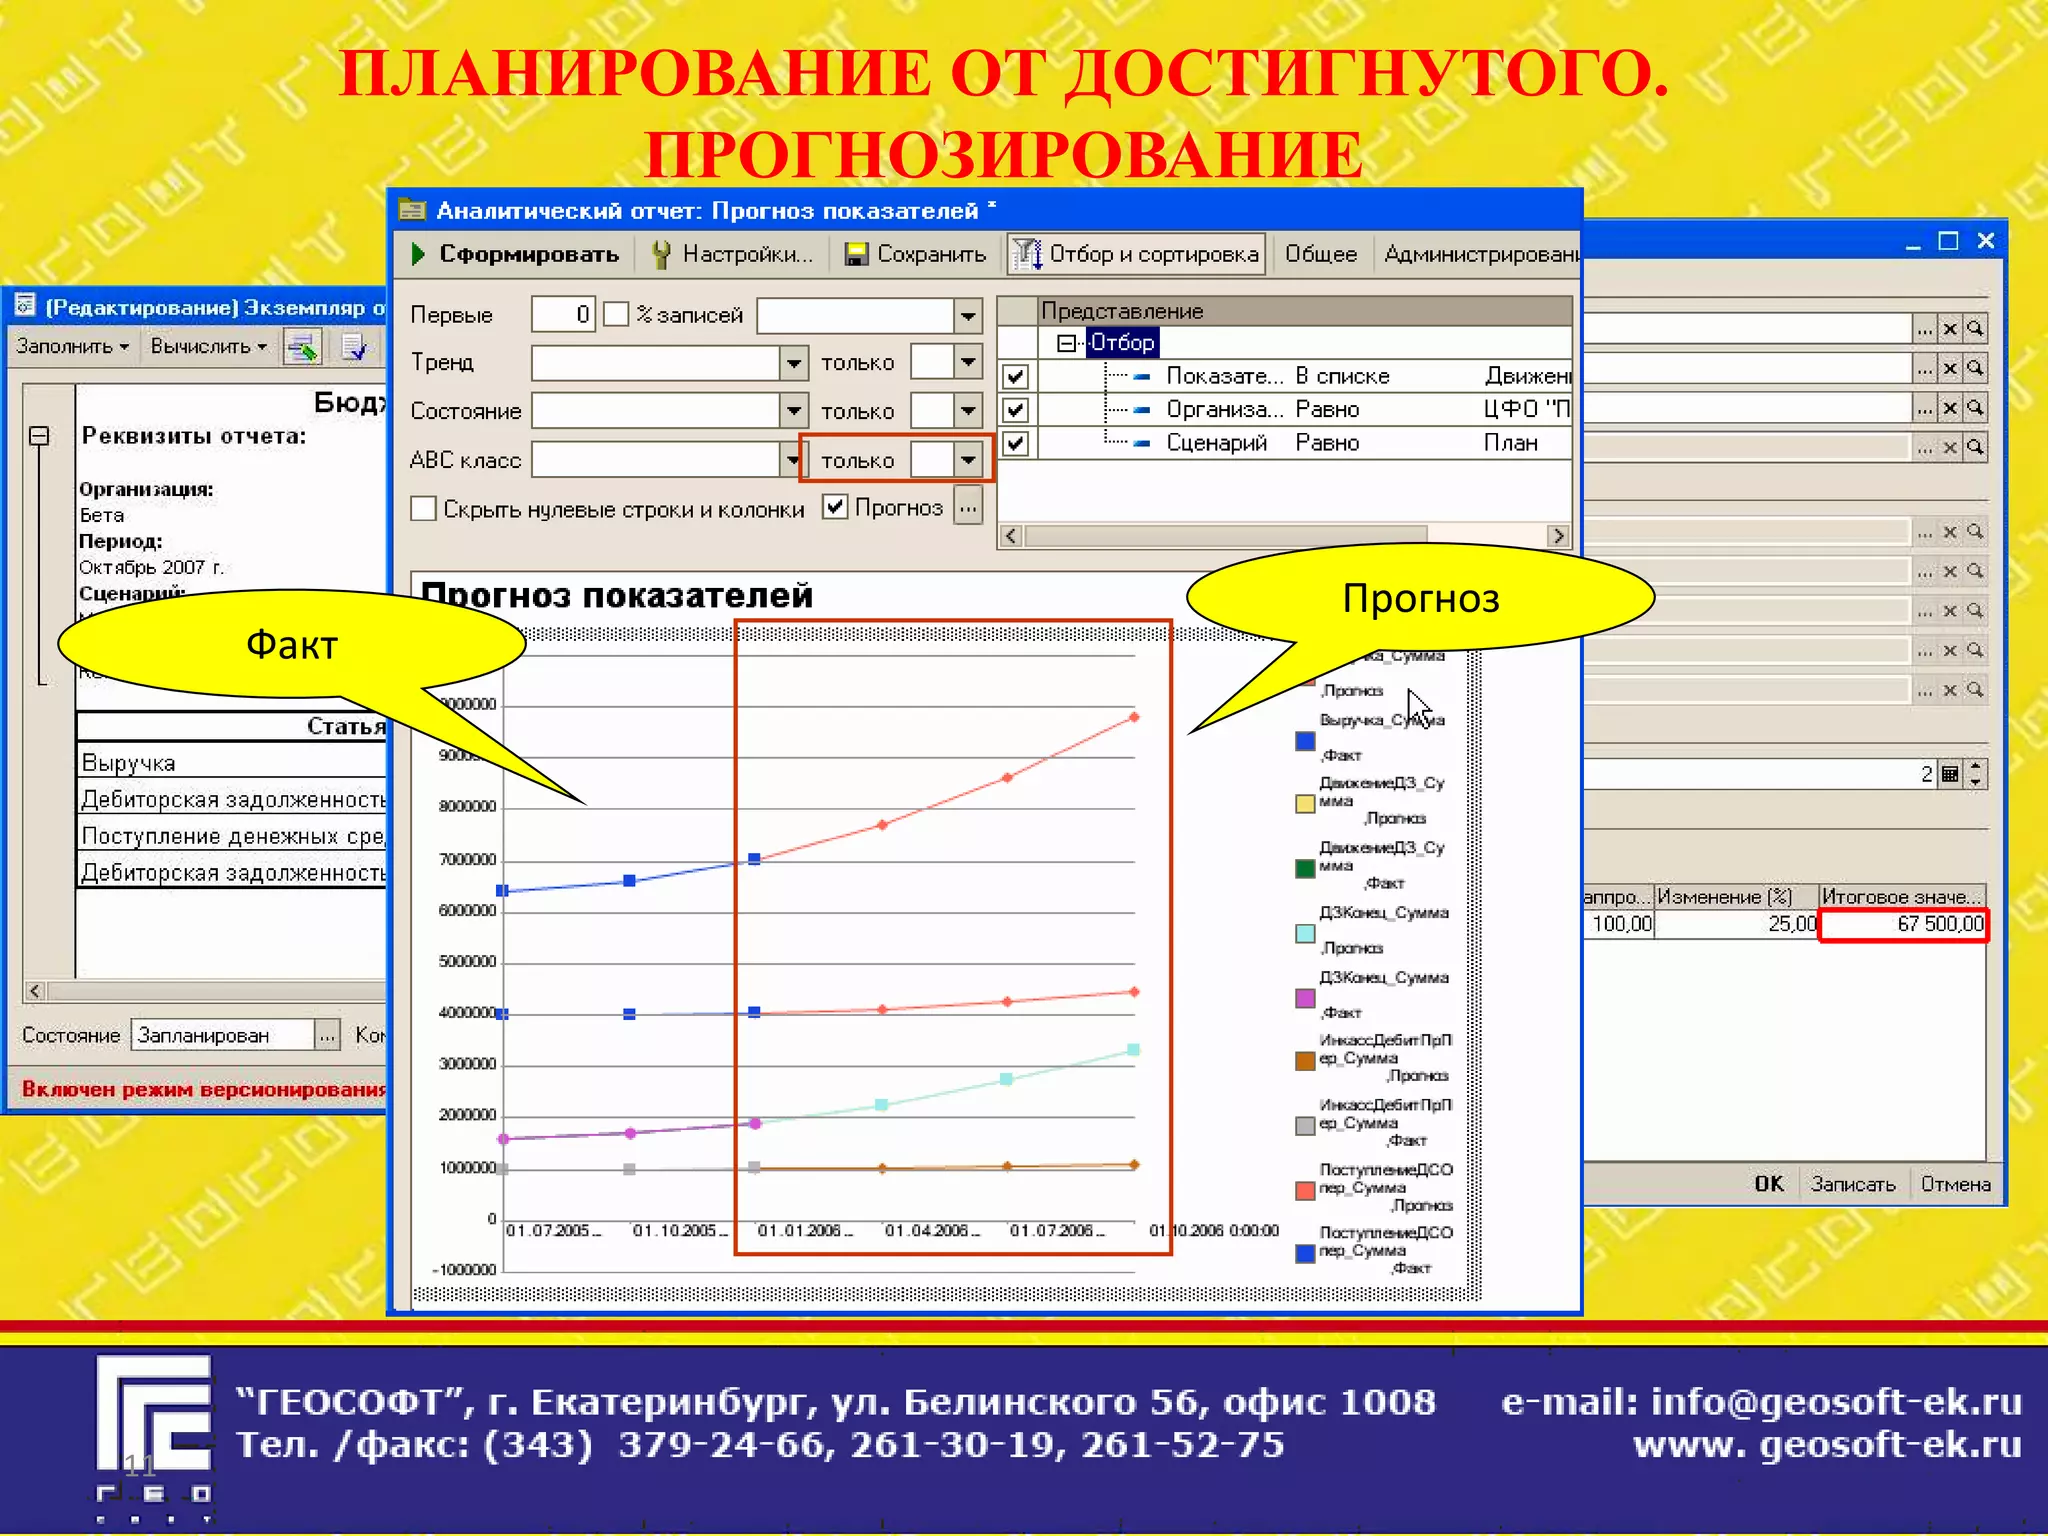Collapse the Отбор tree node
This screenshot has width=2048, height=1536.
[x=1066, y=343]
